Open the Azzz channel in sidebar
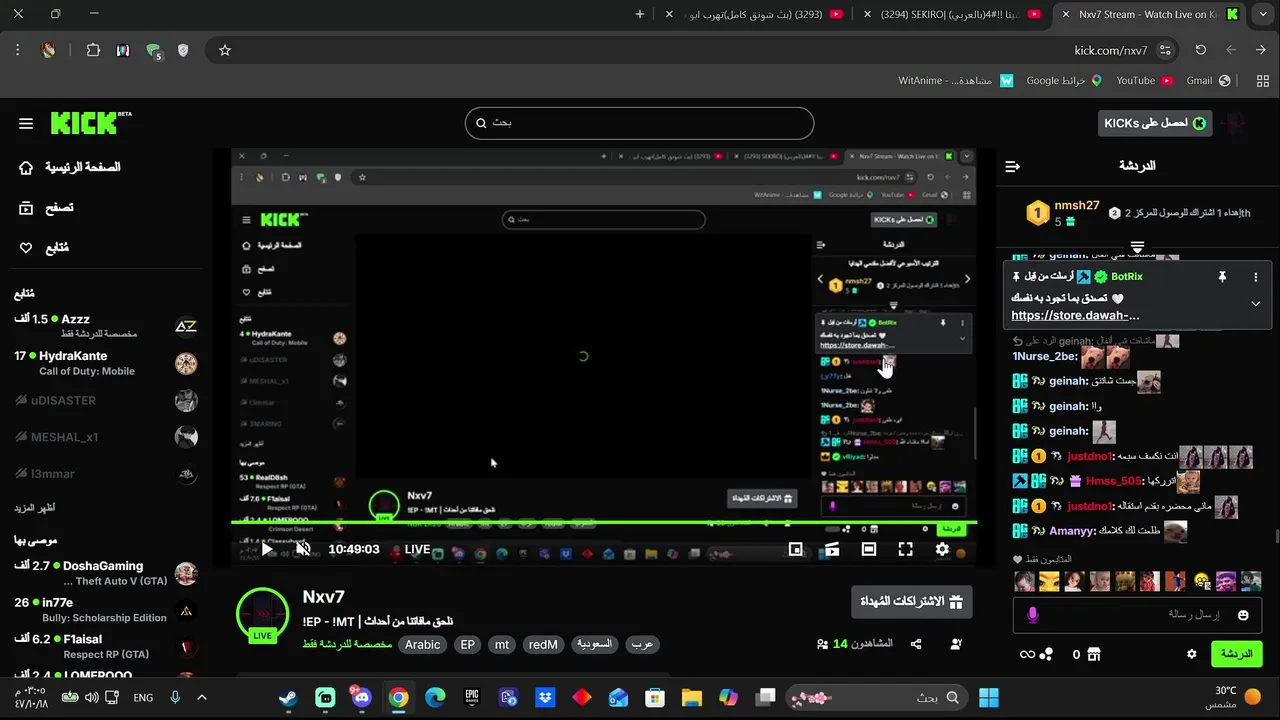Image resolution: width=1280 pixels, height=720 pixels. 105,326
